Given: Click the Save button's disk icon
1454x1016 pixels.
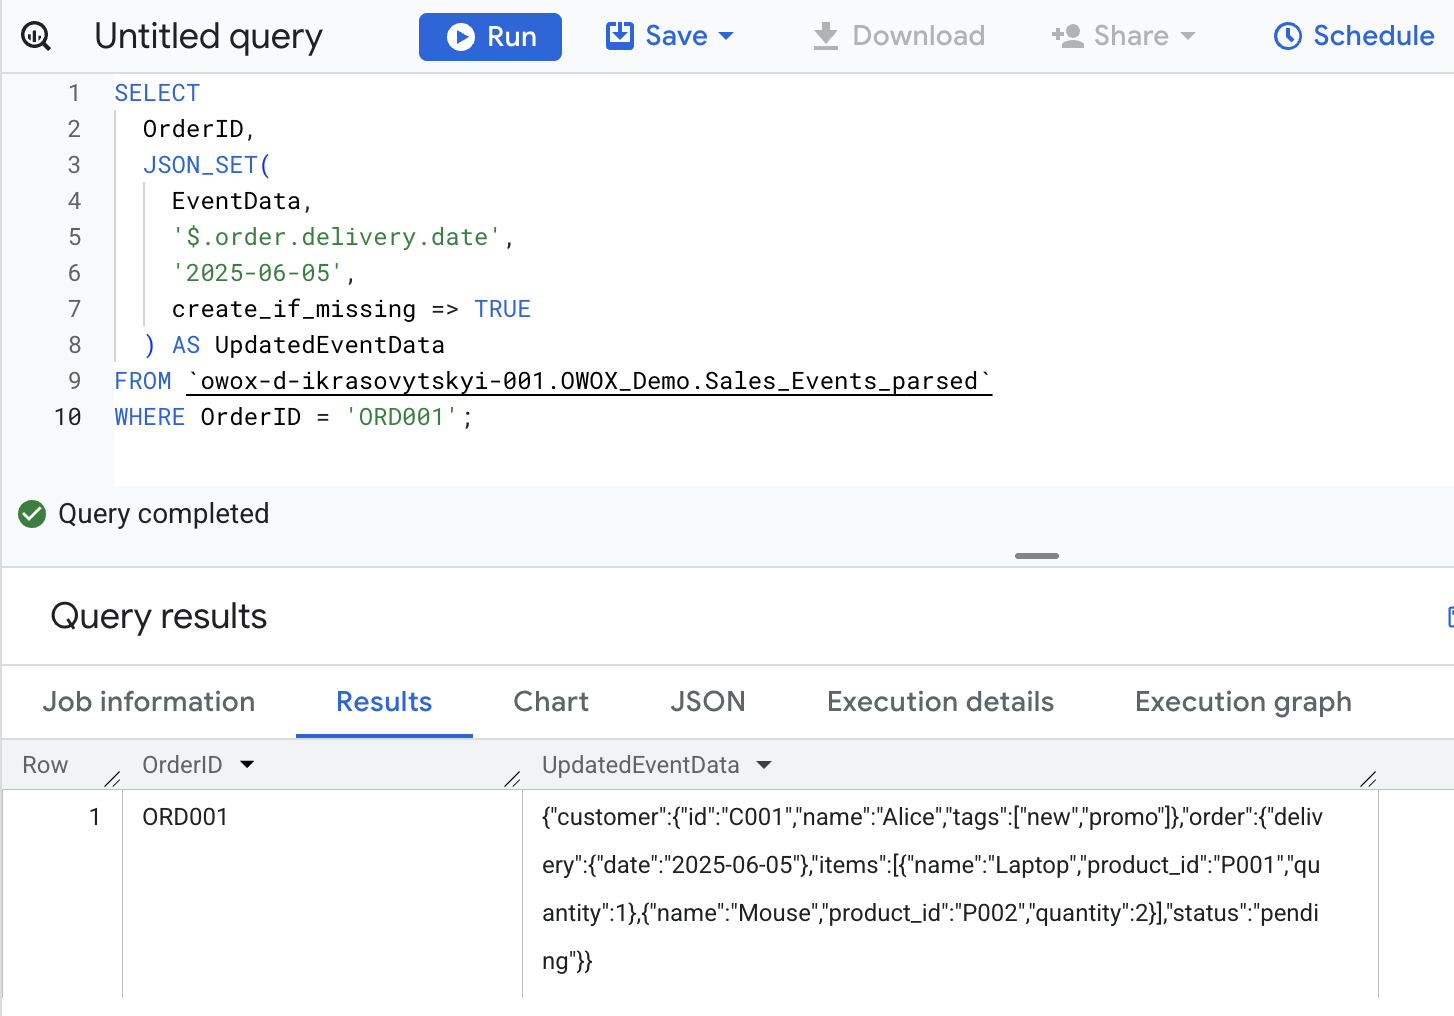Looking at the screenshot, I should pyautogui.click(x=620, y=36).
